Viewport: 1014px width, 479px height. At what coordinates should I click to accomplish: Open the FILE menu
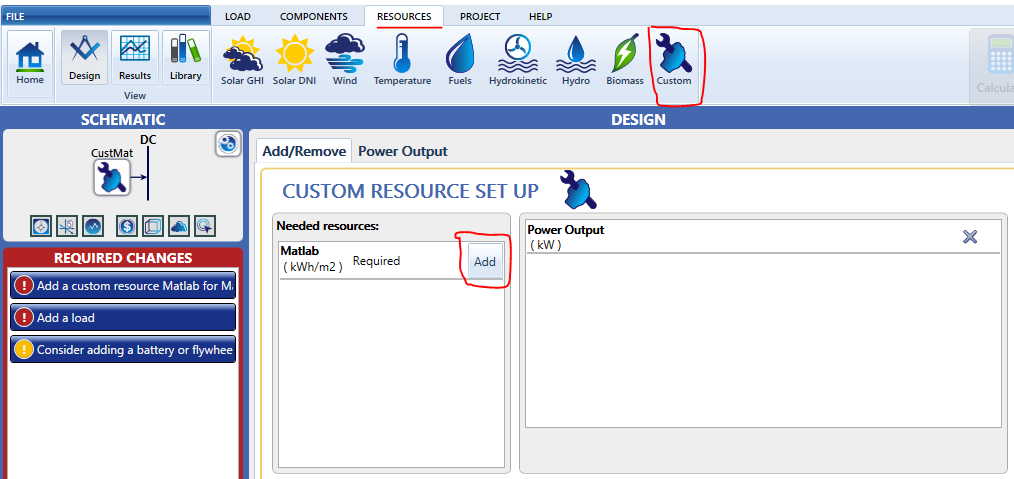pos(15,16)
